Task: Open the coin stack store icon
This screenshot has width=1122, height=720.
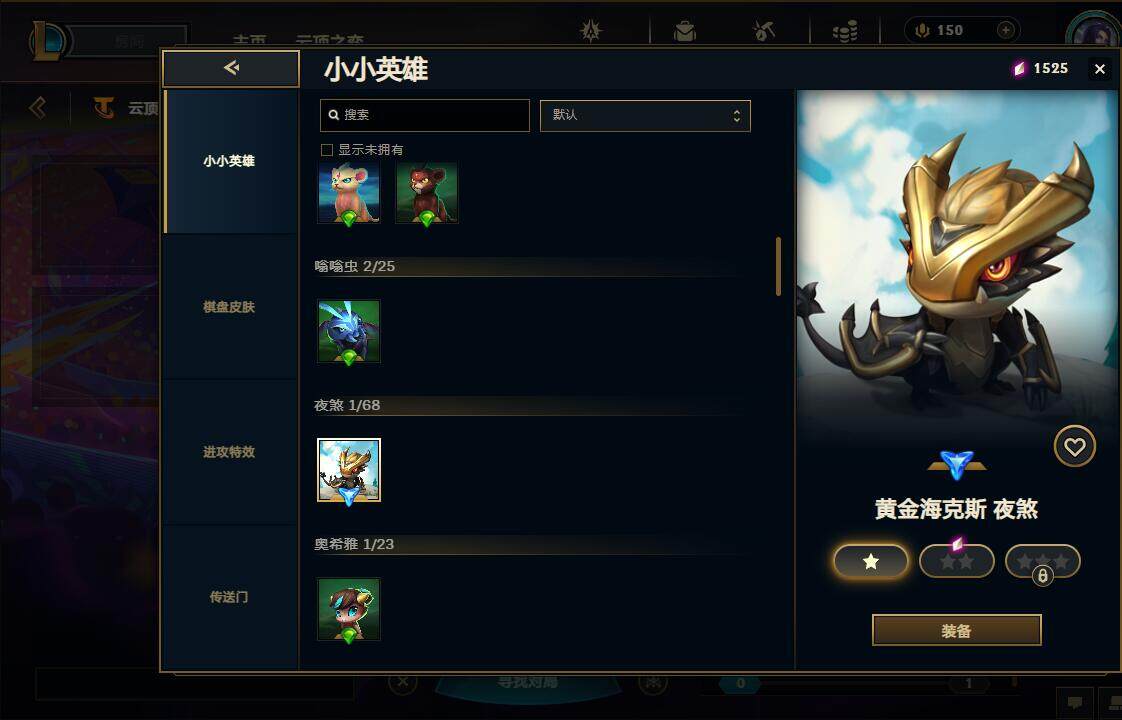Action: [x=845, y=31]
